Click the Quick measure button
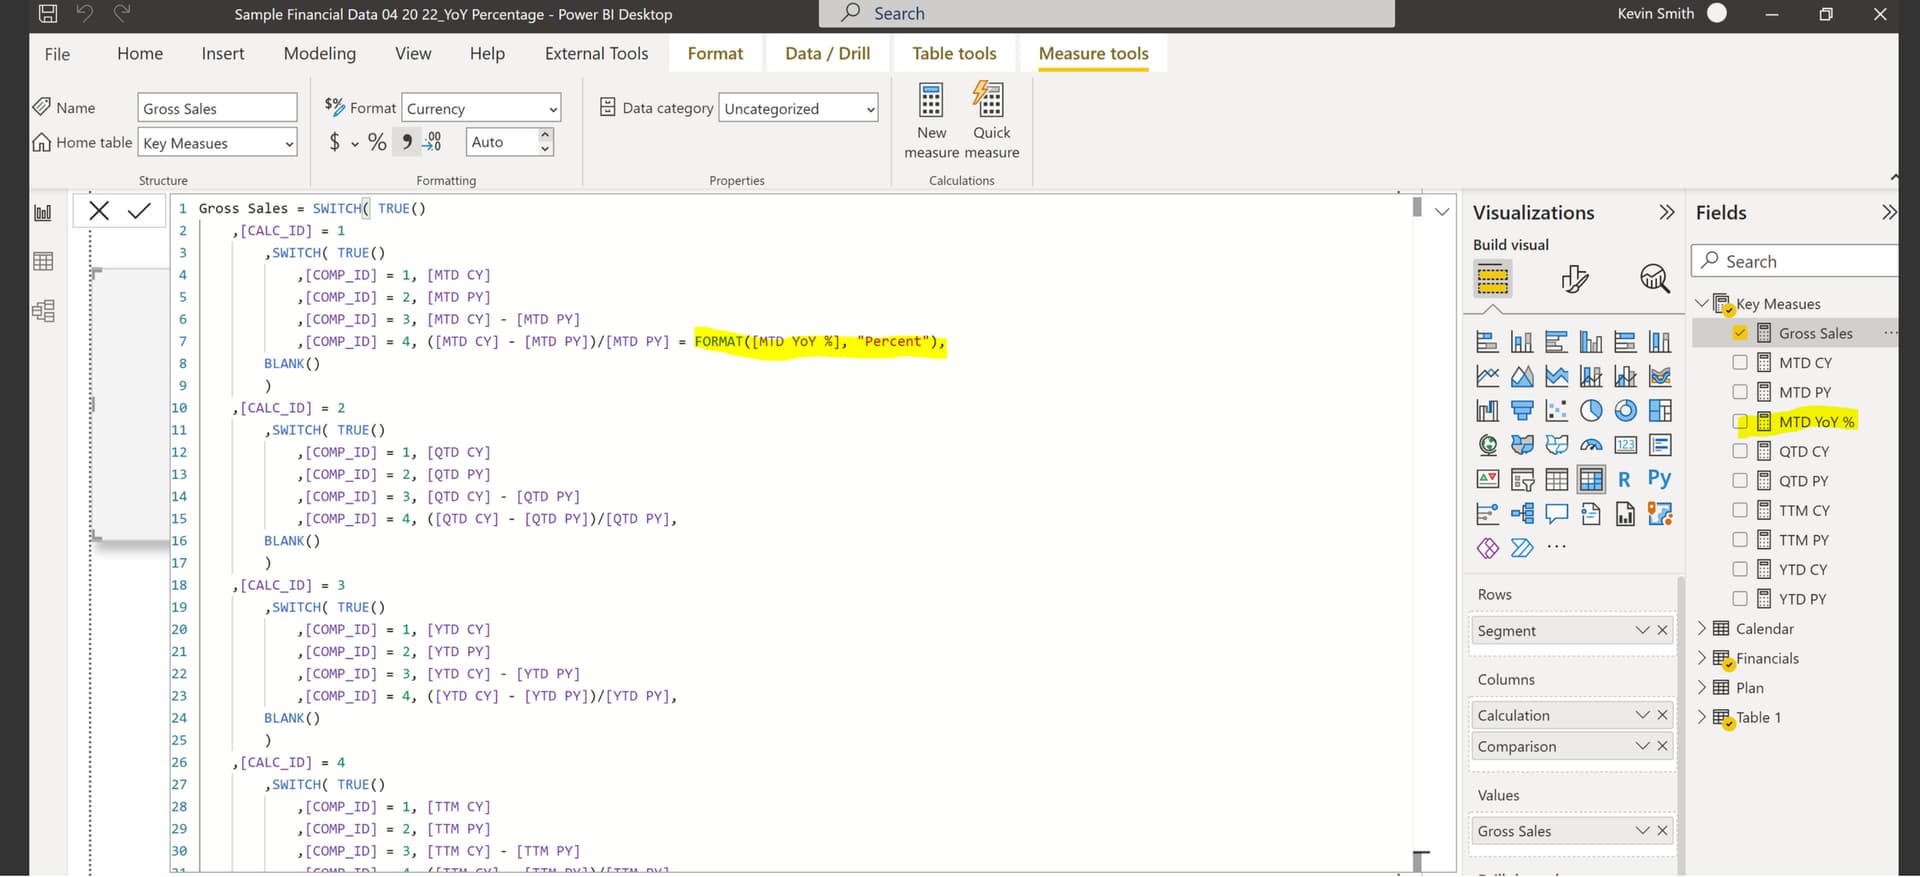Viewport: 1920px width, 877px height. [992, 121]
